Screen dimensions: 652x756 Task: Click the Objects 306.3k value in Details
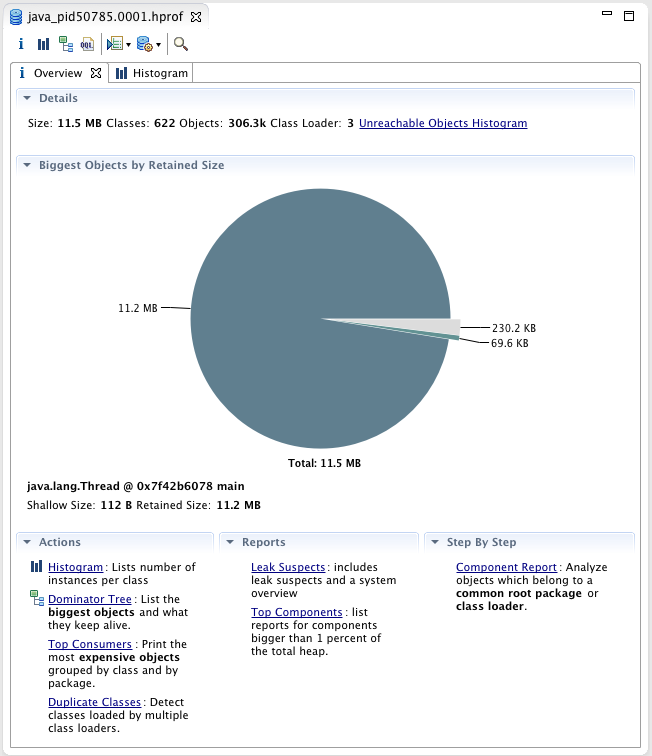pyautogui.click(x=247, y=123)
